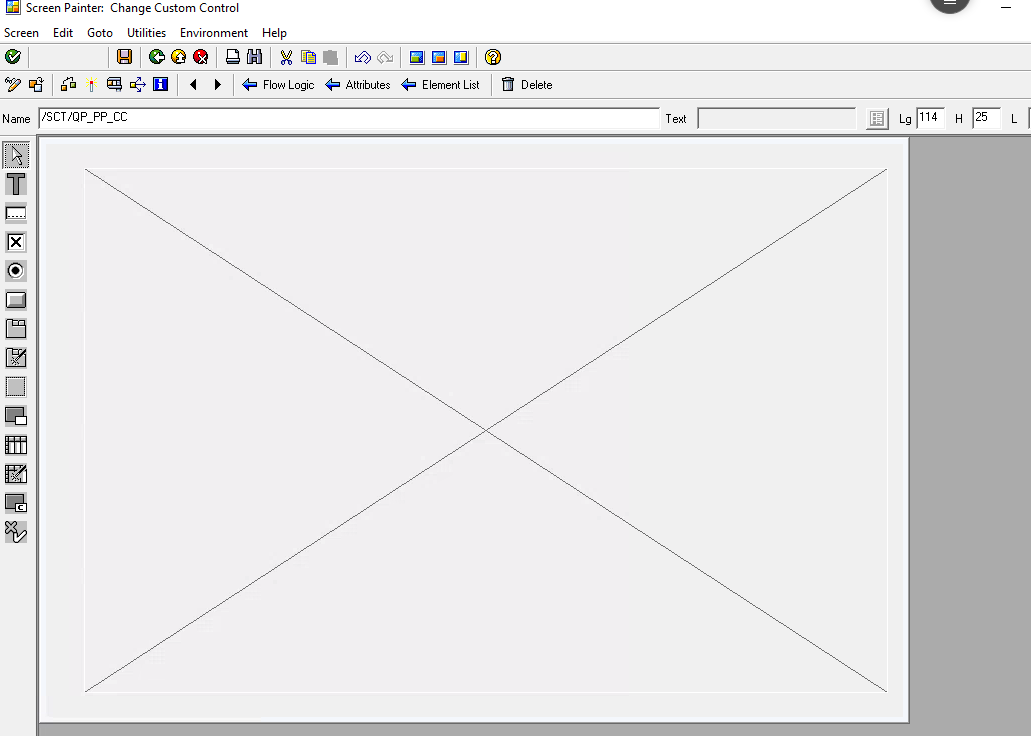The image size is (1031, 736).
Task: Select the Radio button element tool
Action: coord(16,270)
